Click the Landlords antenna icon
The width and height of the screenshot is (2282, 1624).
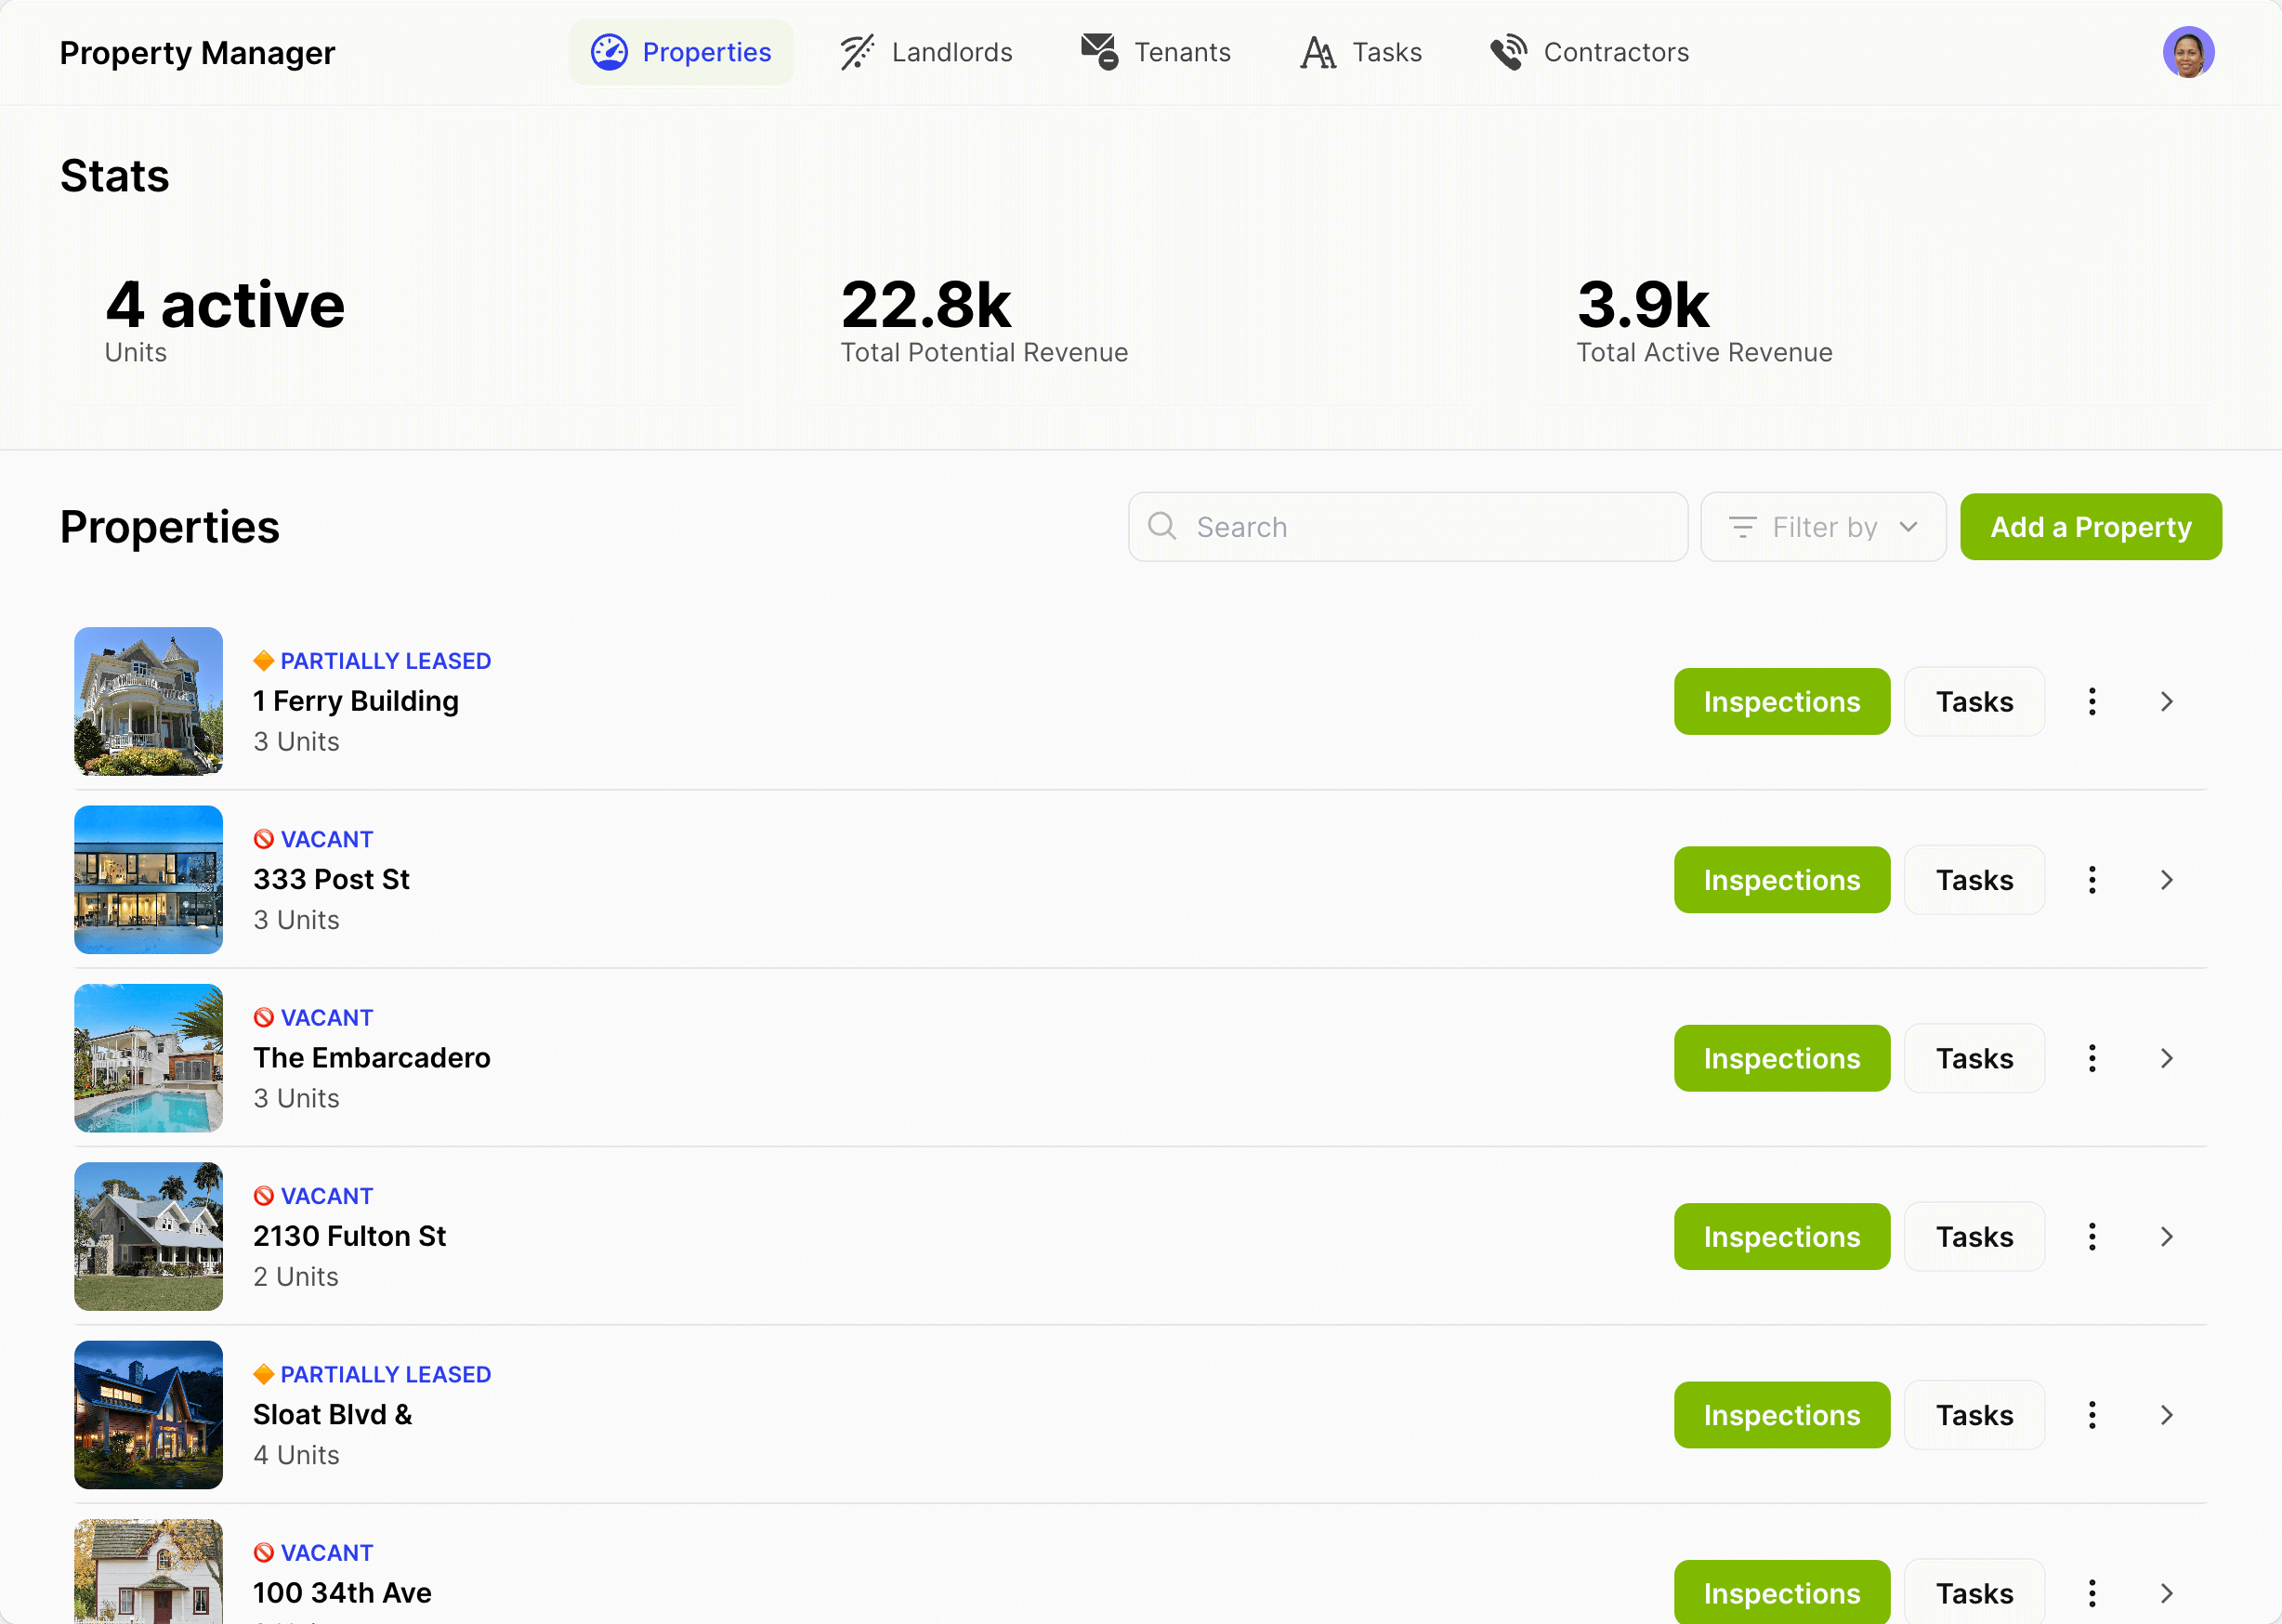click(857, 52)
